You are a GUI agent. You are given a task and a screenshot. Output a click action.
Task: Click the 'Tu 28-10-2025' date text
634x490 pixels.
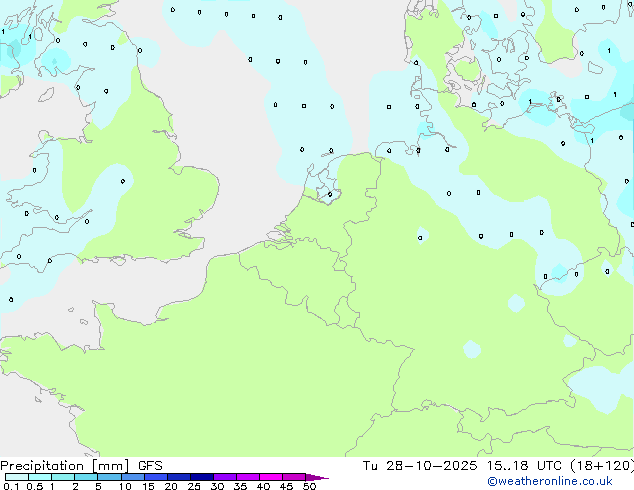(420, 466)
